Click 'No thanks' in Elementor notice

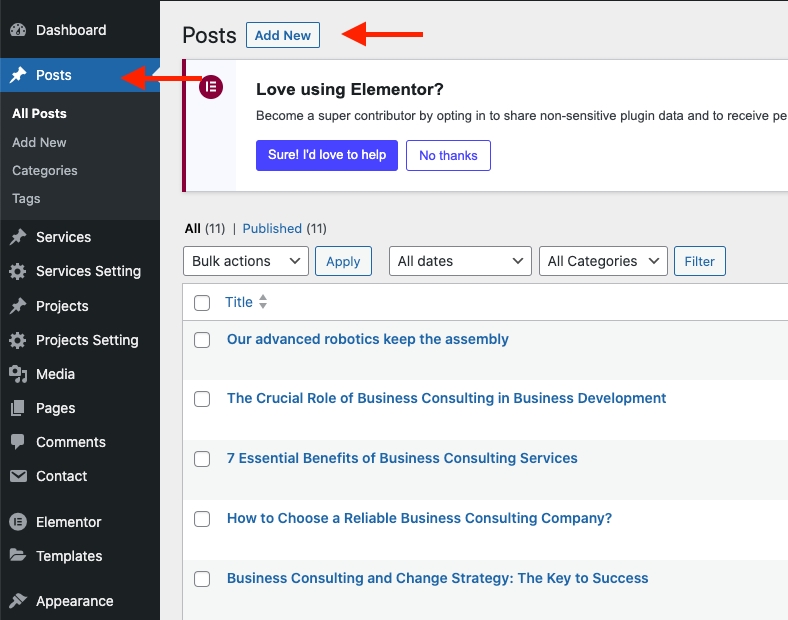point(448,155)
